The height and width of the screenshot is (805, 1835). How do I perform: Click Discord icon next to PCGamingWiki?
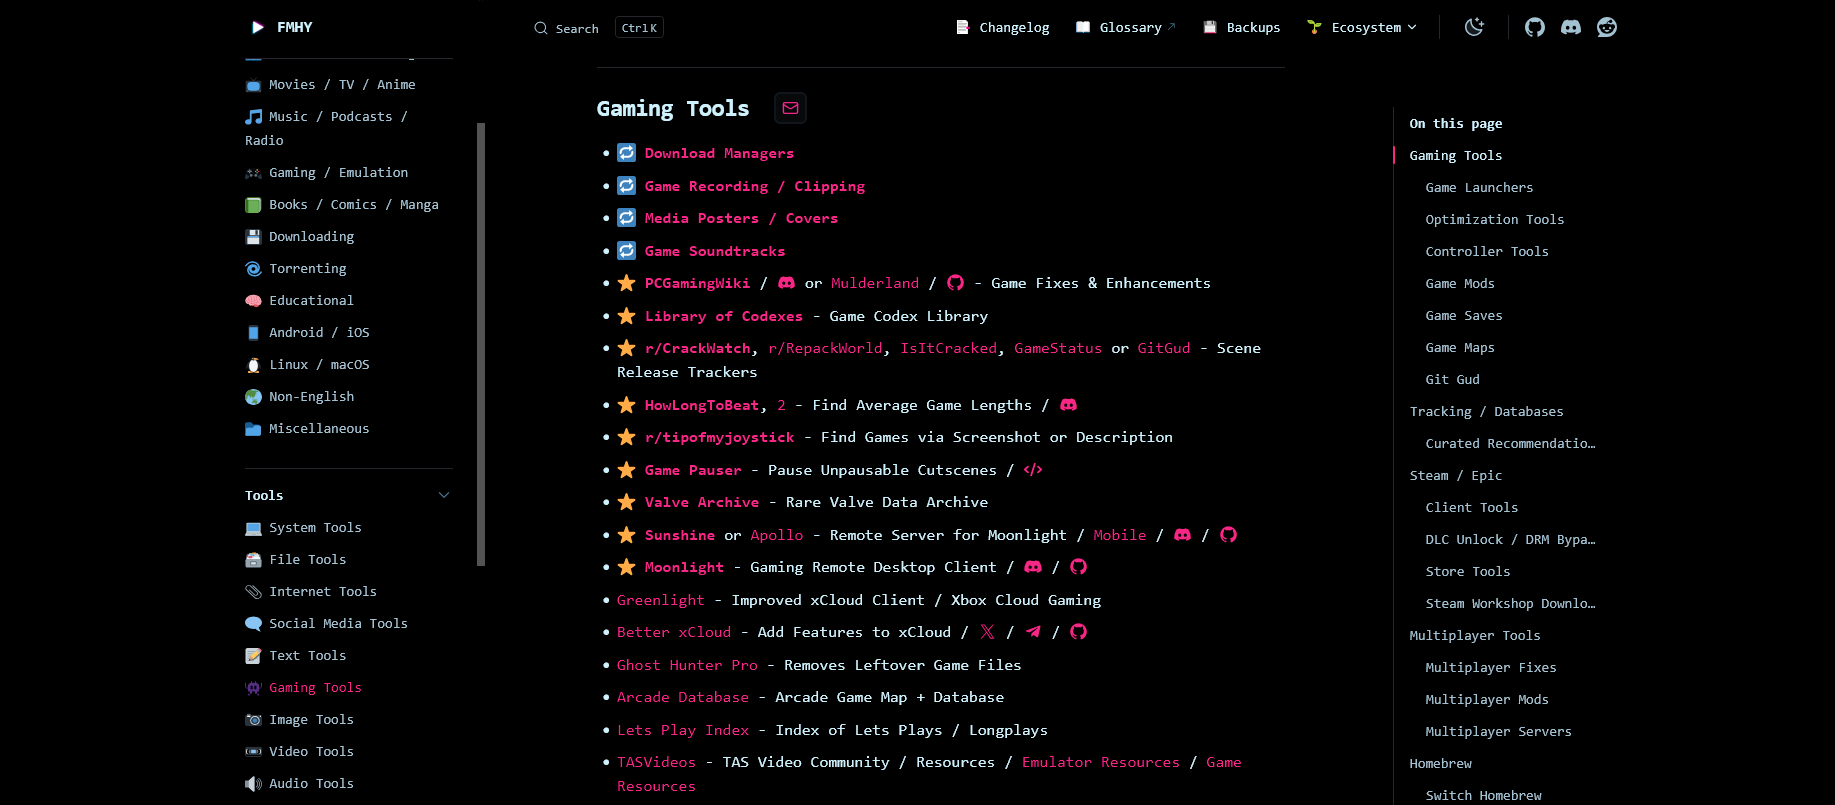click(787, 283)
